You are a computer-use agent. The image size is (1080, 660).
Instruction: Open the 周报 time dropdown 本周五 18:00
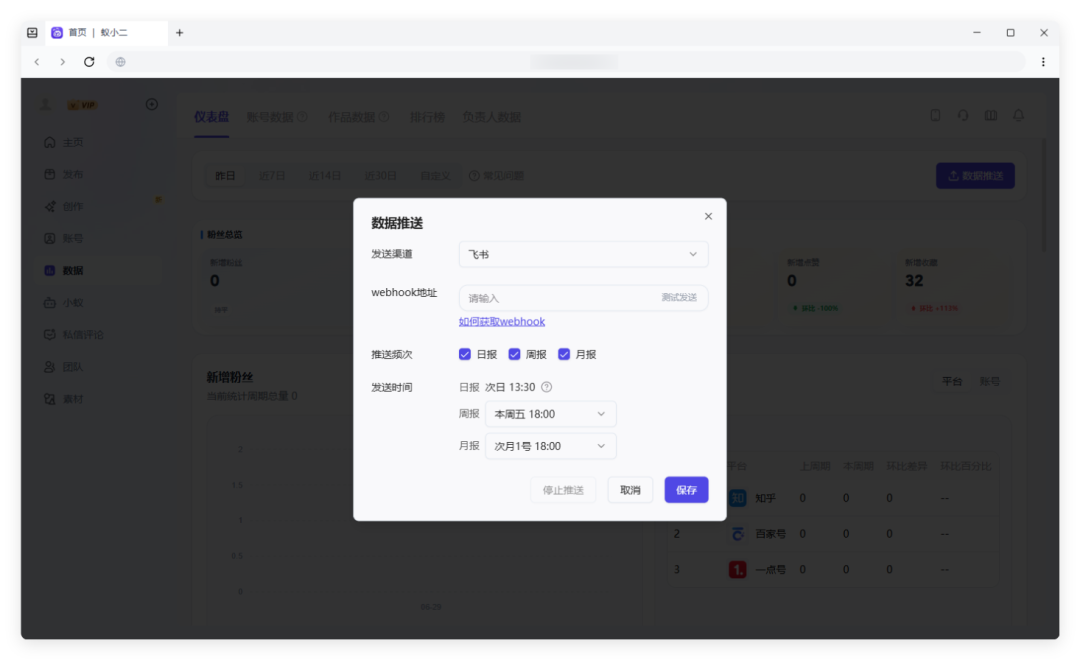coord(550,414)
